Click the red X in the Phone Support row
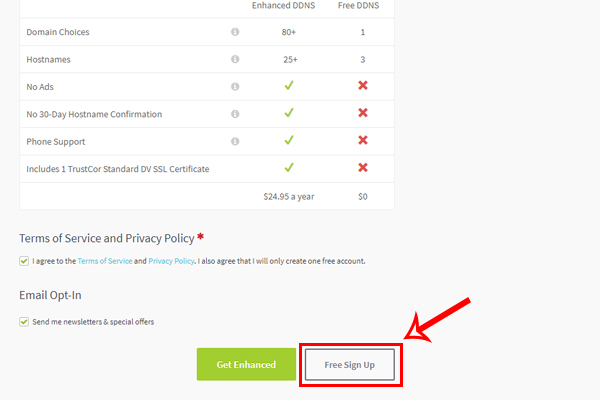This screenshot has width=600, height=400. click(x=363, y=140)
